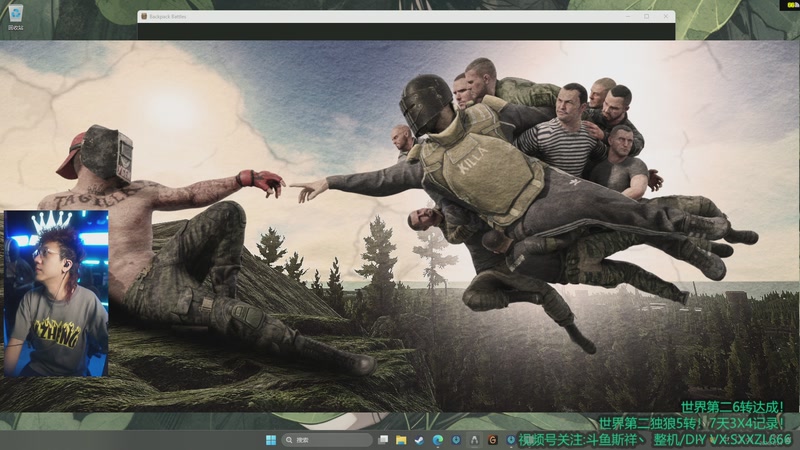Open the G logo app on taskbar

[492, 440]
